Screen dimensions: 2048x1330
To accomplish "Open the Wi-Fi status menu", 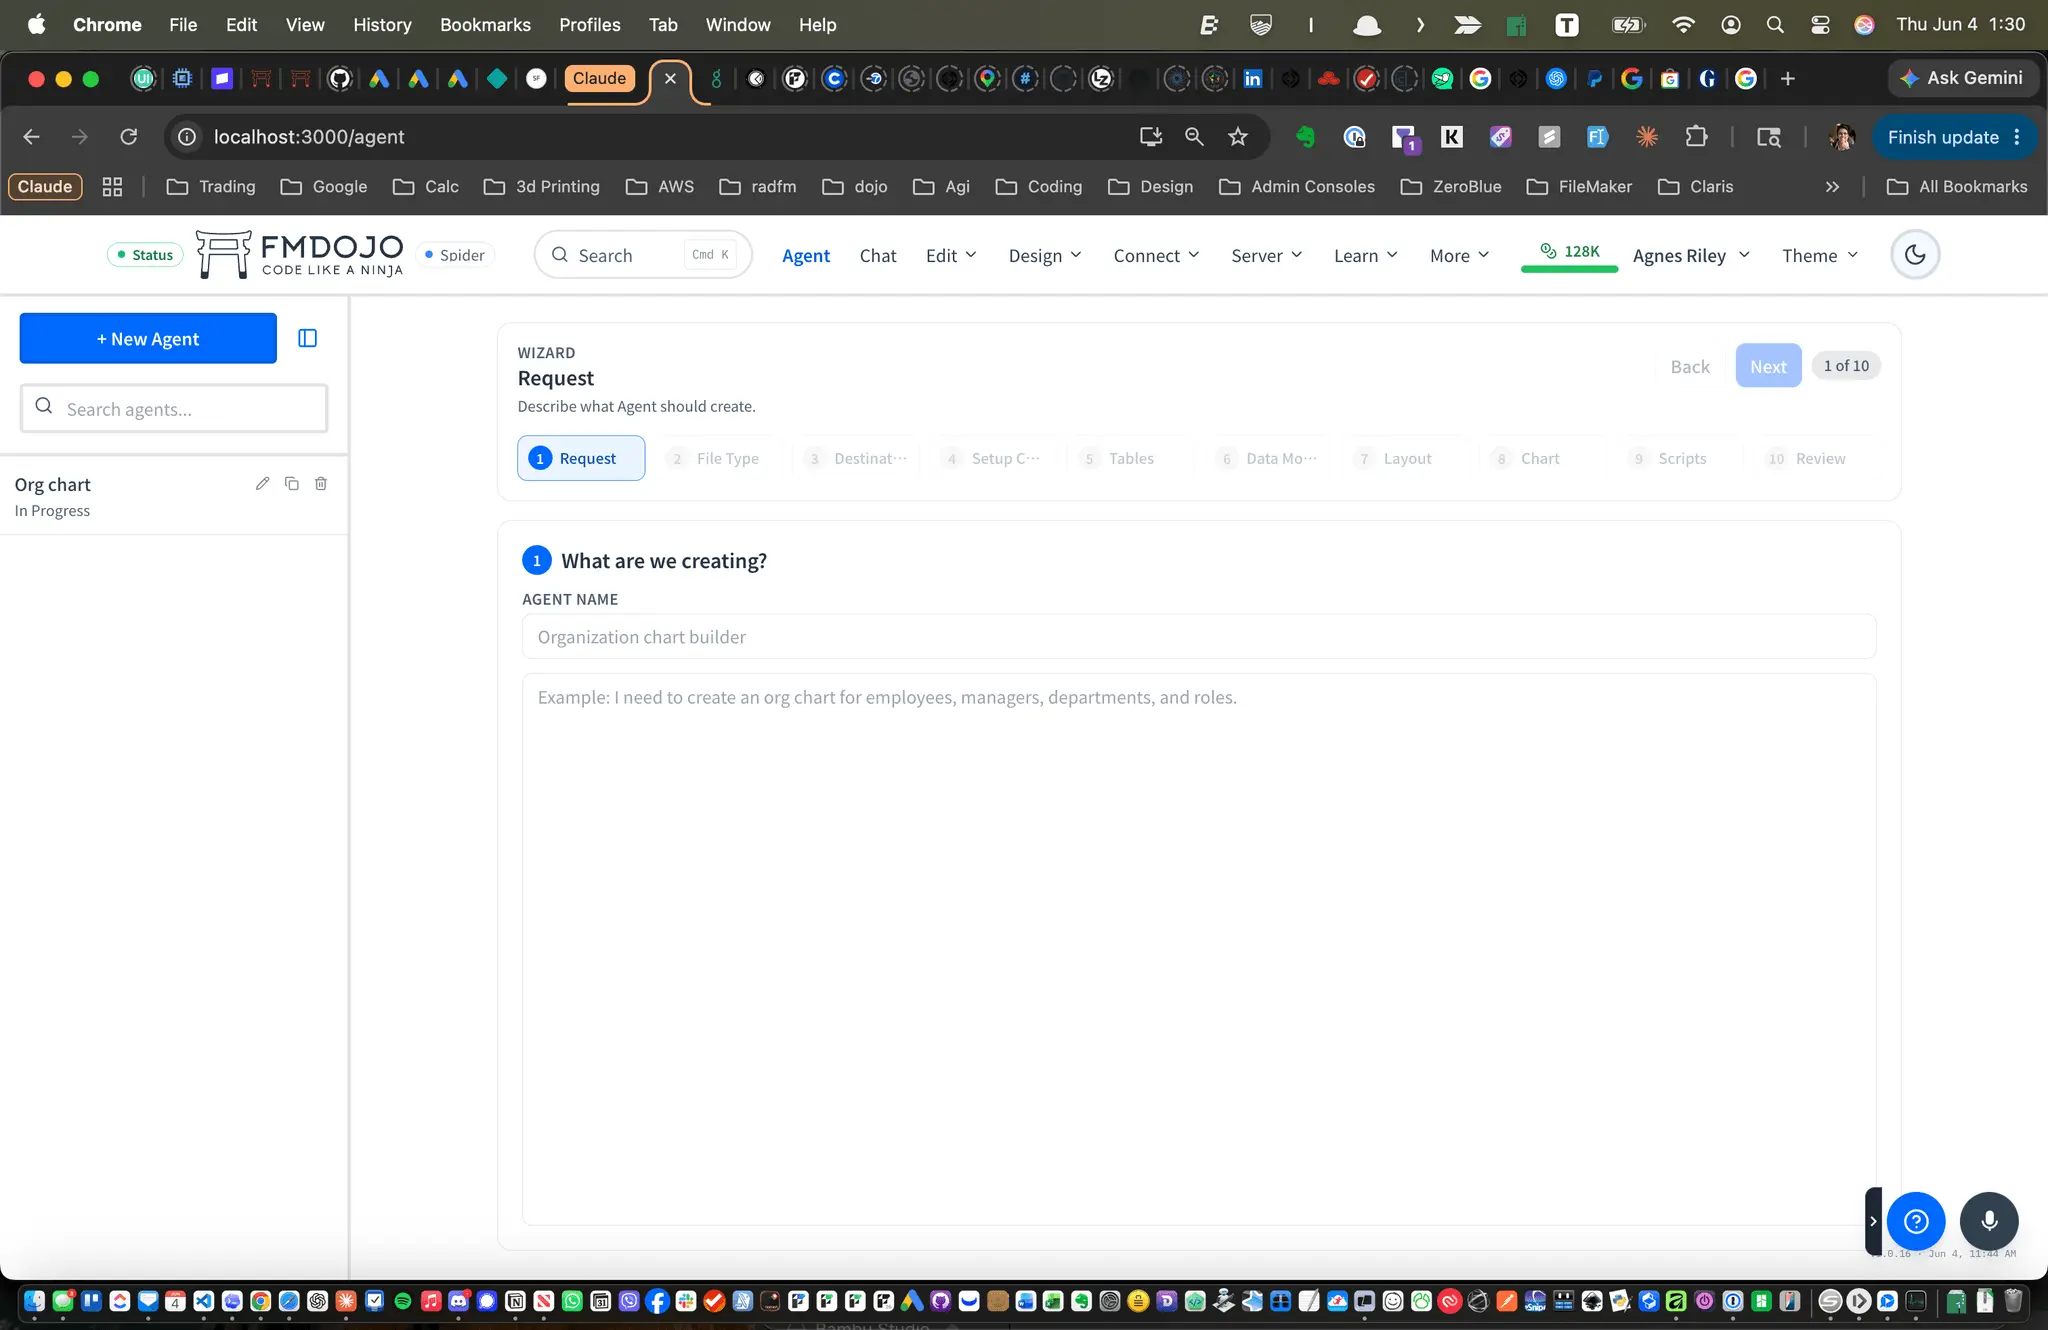I will 1683,25.
